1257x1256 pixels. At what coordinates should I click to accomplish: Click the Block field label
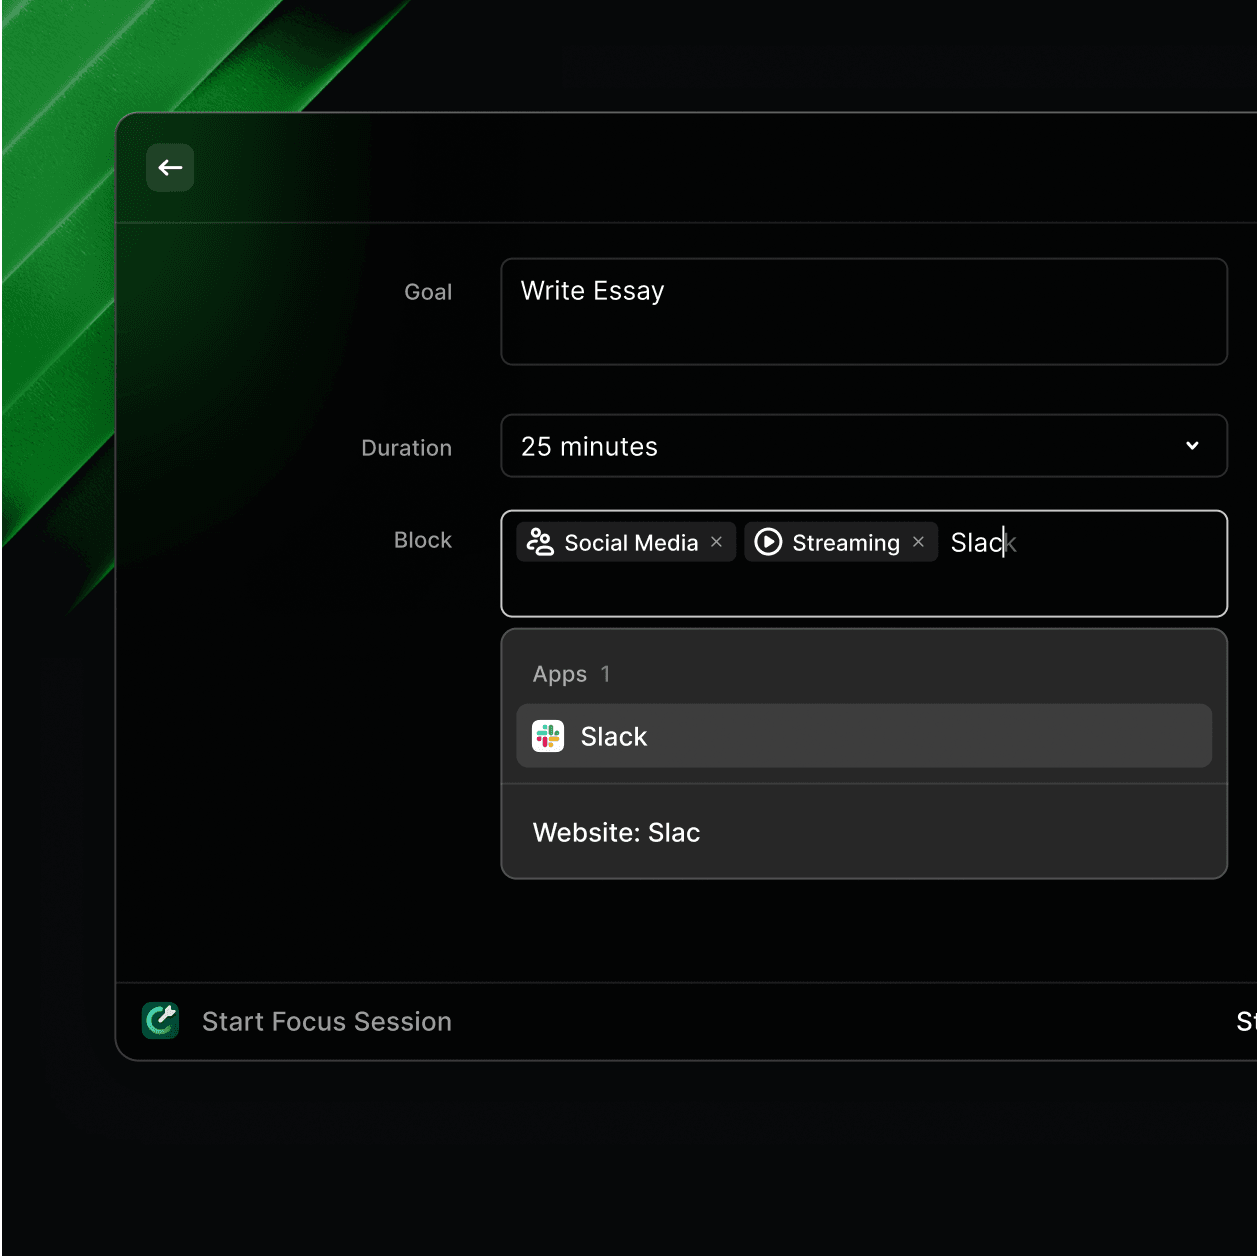(x=422, y=540)
